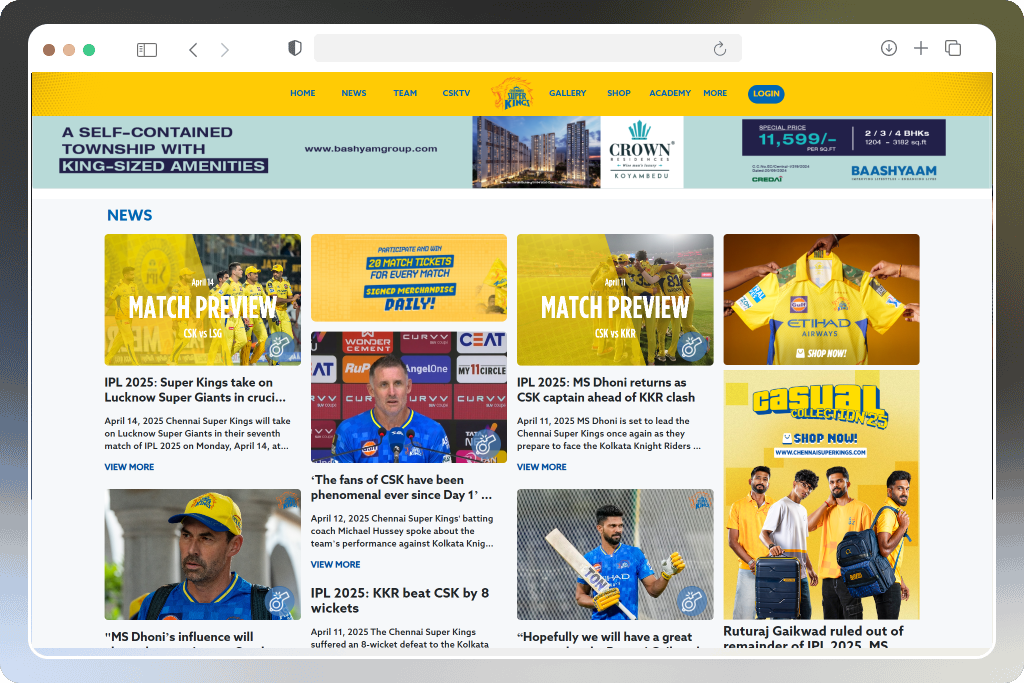Viewport: 1024px width, 683px height.
Task: Go back with the browser back arrow
Action: pos(193,50)
